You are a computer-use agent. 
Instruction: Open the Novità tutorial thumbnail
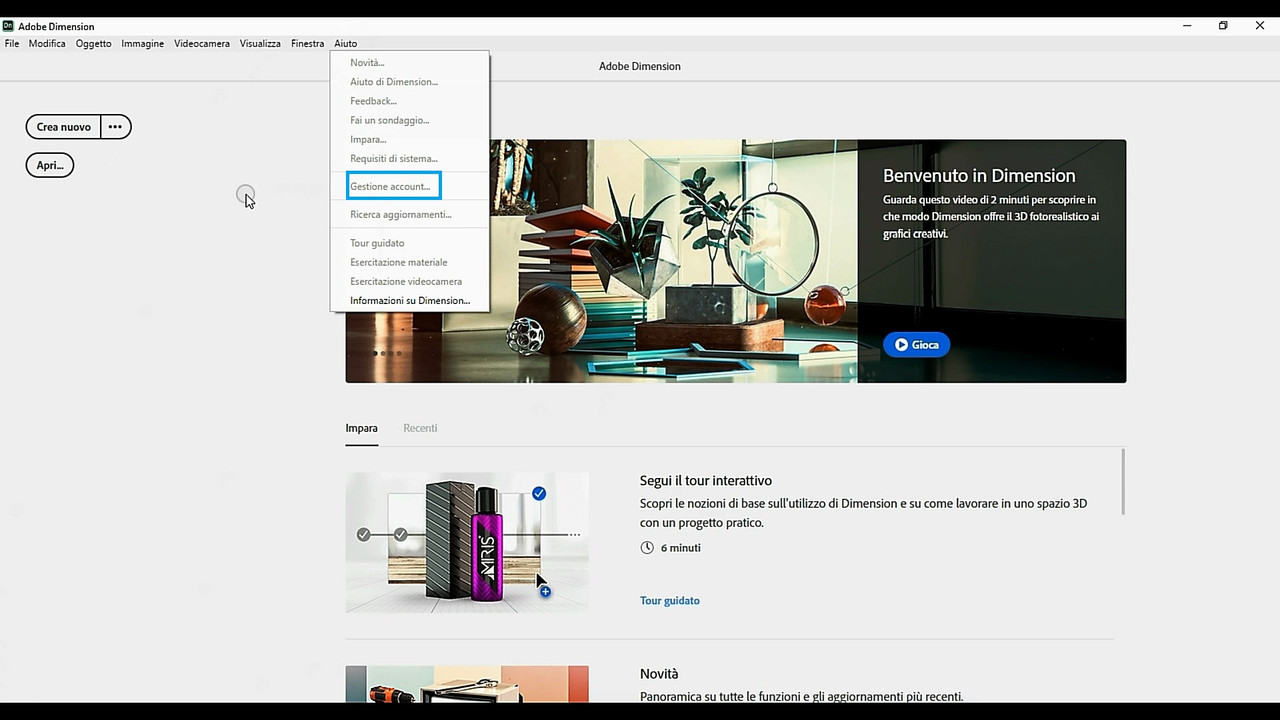(x=467, y=684)
